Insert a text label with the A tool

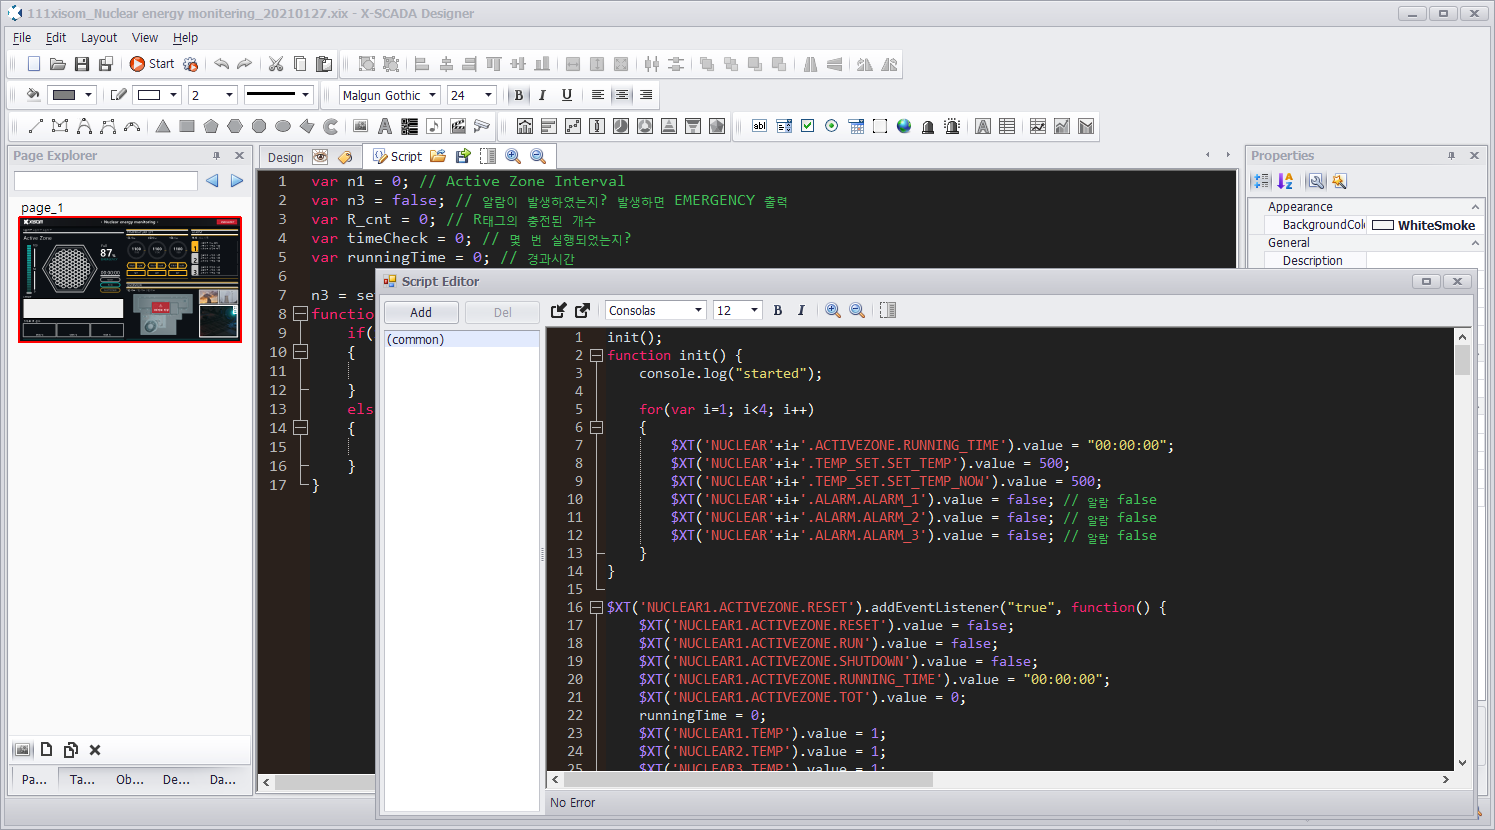click(x=385, y=126)
